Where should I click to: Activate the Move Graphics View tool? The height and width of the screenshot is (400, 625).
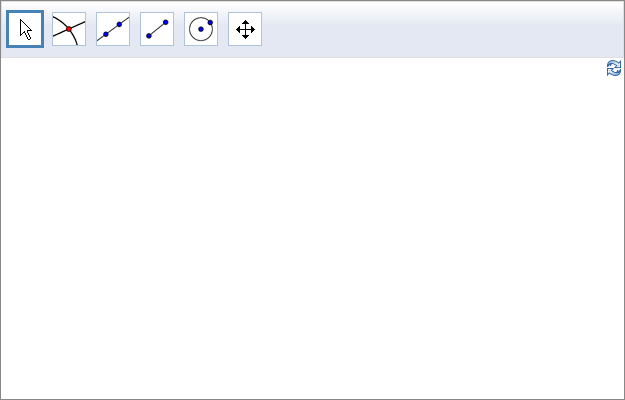tap(245, 29)
